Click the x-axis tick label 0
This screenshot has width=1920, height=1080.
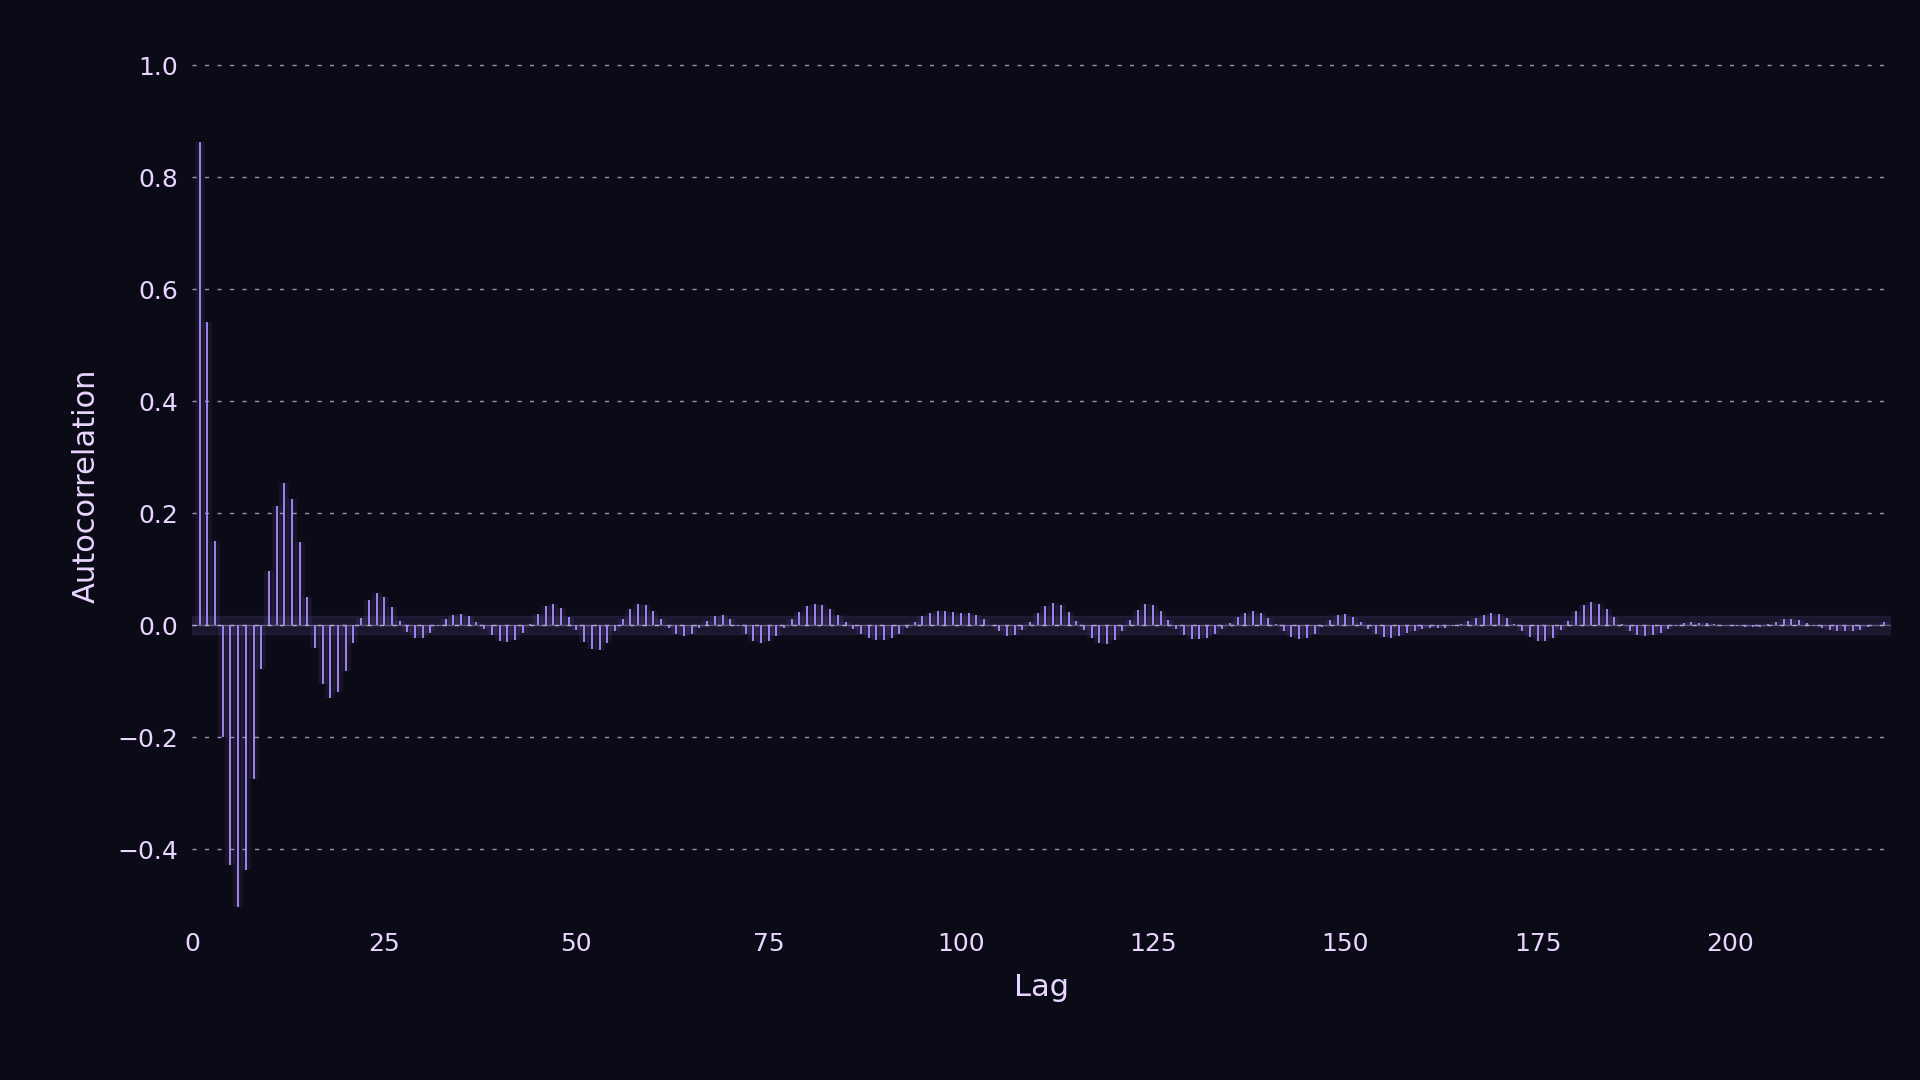point(192,943)
